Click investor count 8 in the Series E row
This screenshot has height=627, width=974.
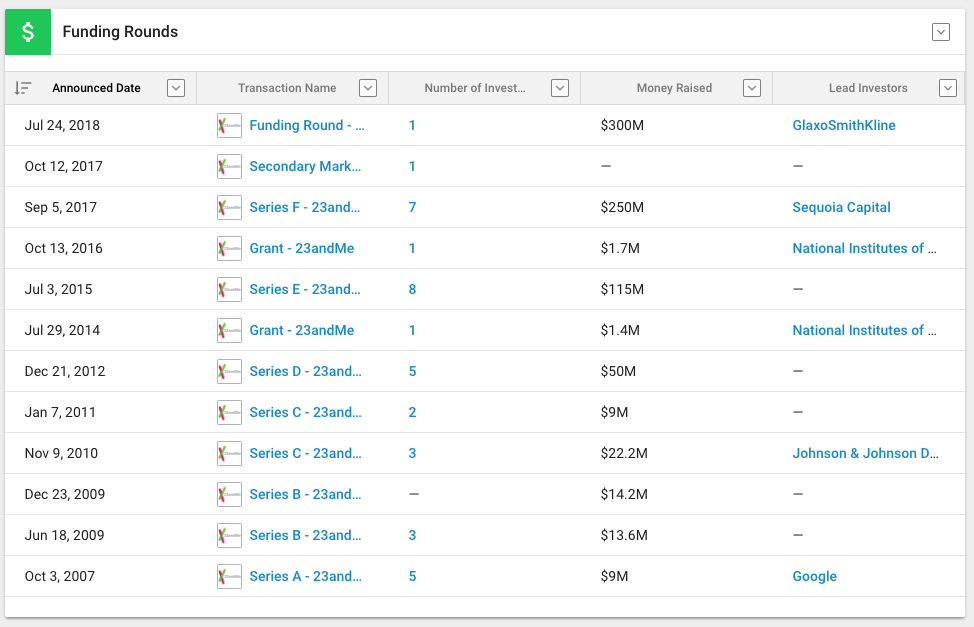coord(412,290)
